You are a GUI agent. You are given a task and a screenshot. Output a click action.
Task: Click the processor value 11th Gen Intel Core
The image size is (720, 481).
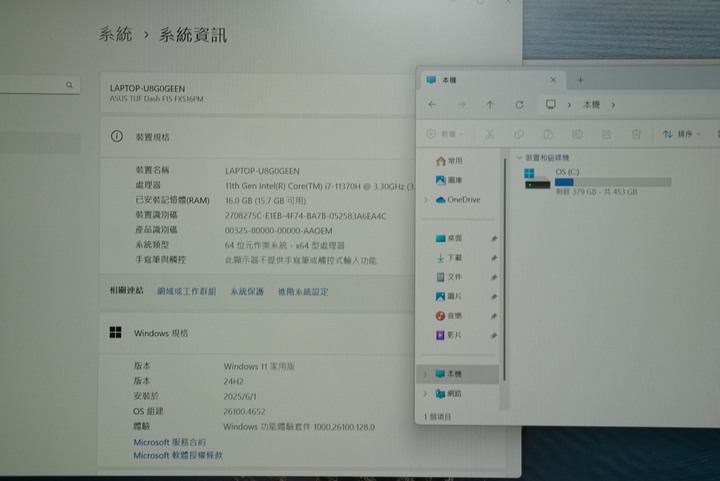pyautogui.click(x=320, y=186)
